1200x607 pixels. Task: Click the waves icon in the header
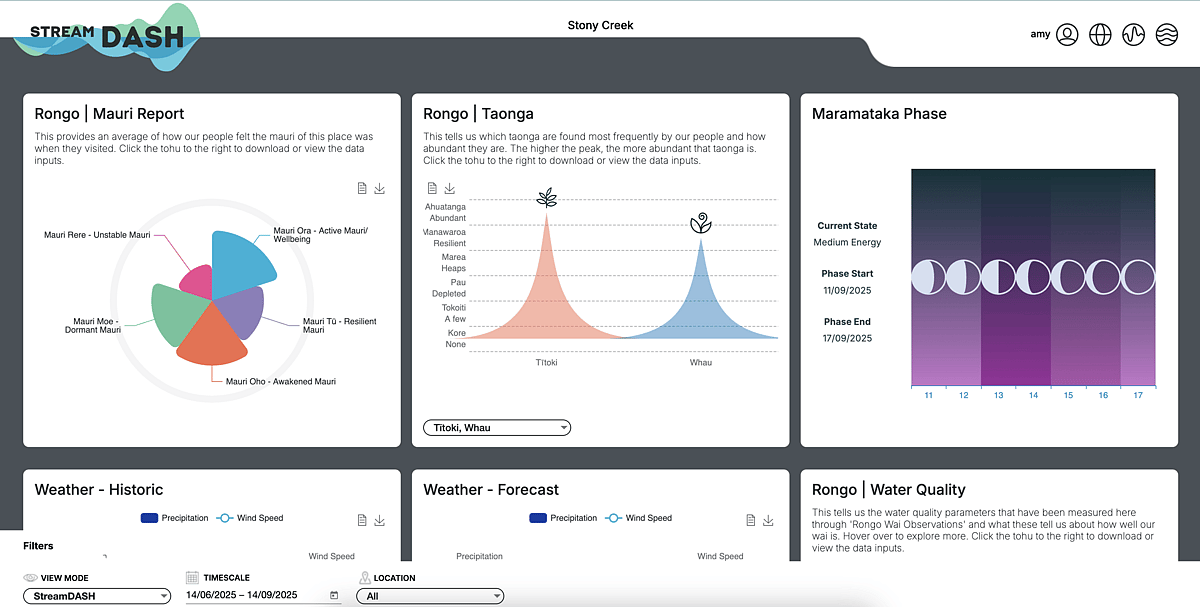(x=1166, y=35)
